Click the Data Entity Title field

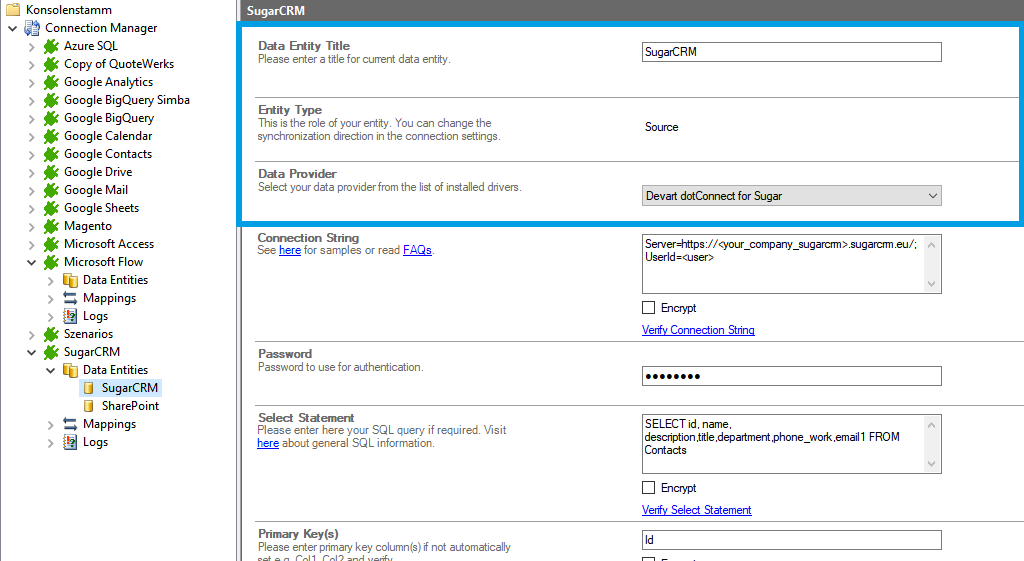click(791, 52)
